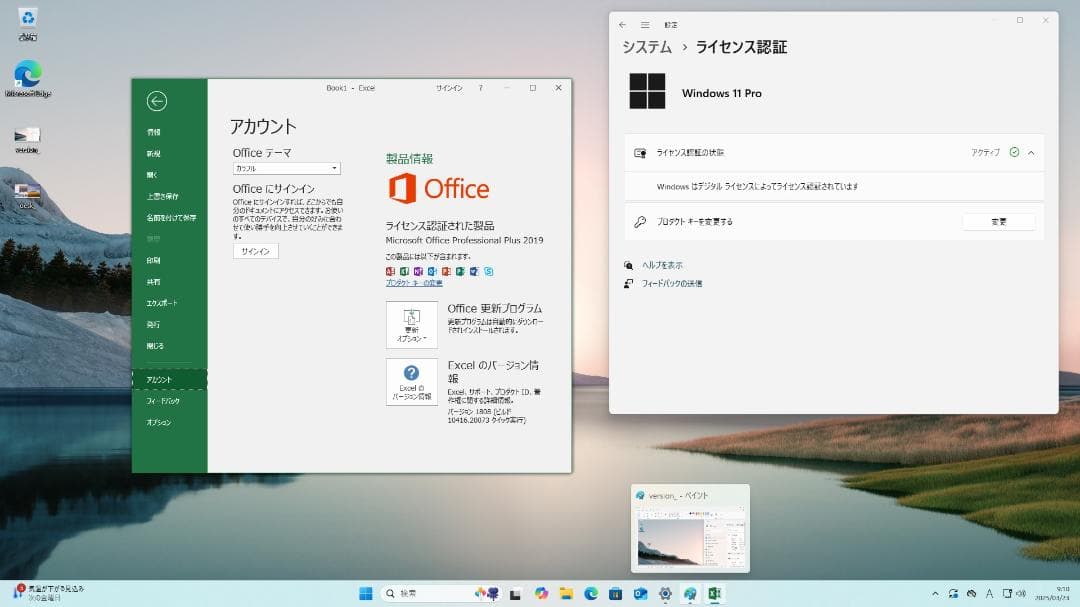The width and height of the screenshot is (1080, 607).
Task: Click the Access icon under ライセンス認証された製品
Action: pyautogui.click(x=390, y=271)
